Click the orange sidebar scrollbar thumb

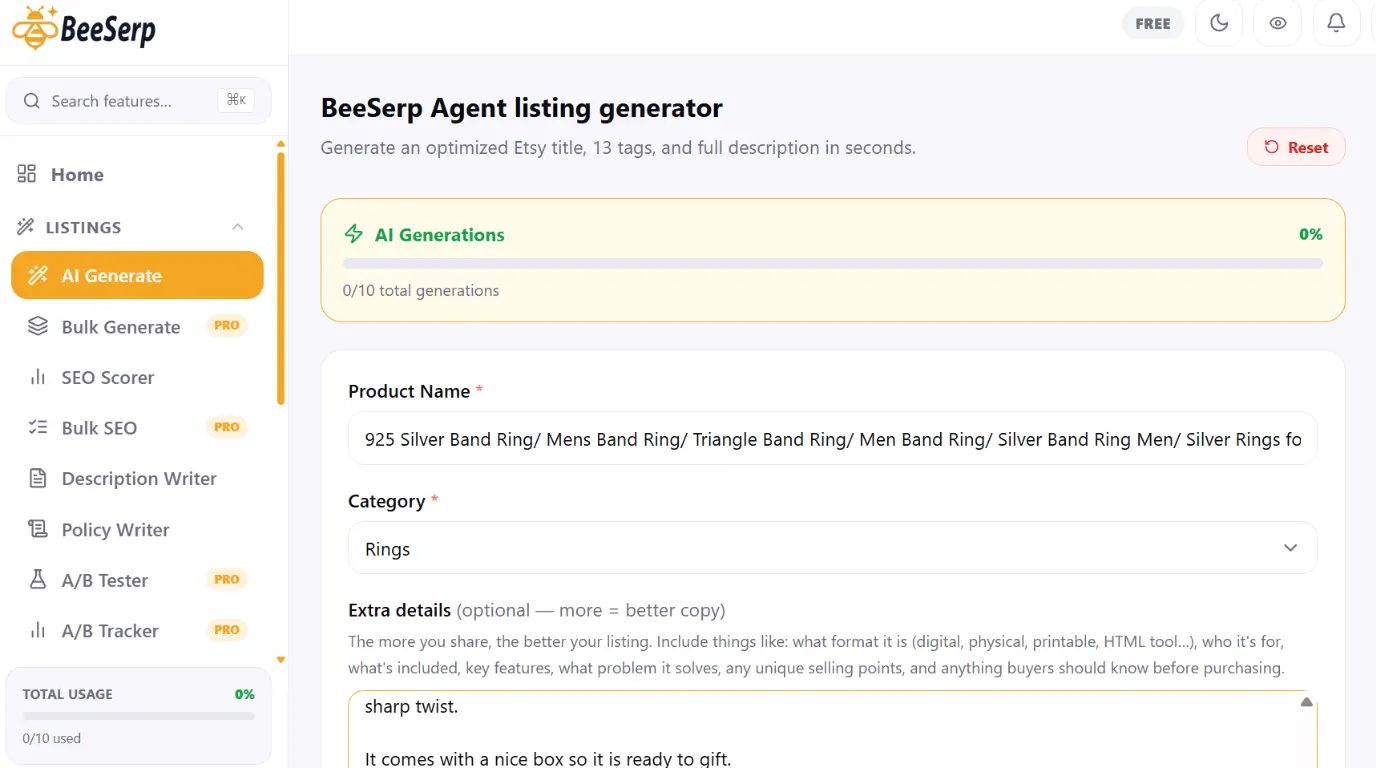[x=281, y=278]
